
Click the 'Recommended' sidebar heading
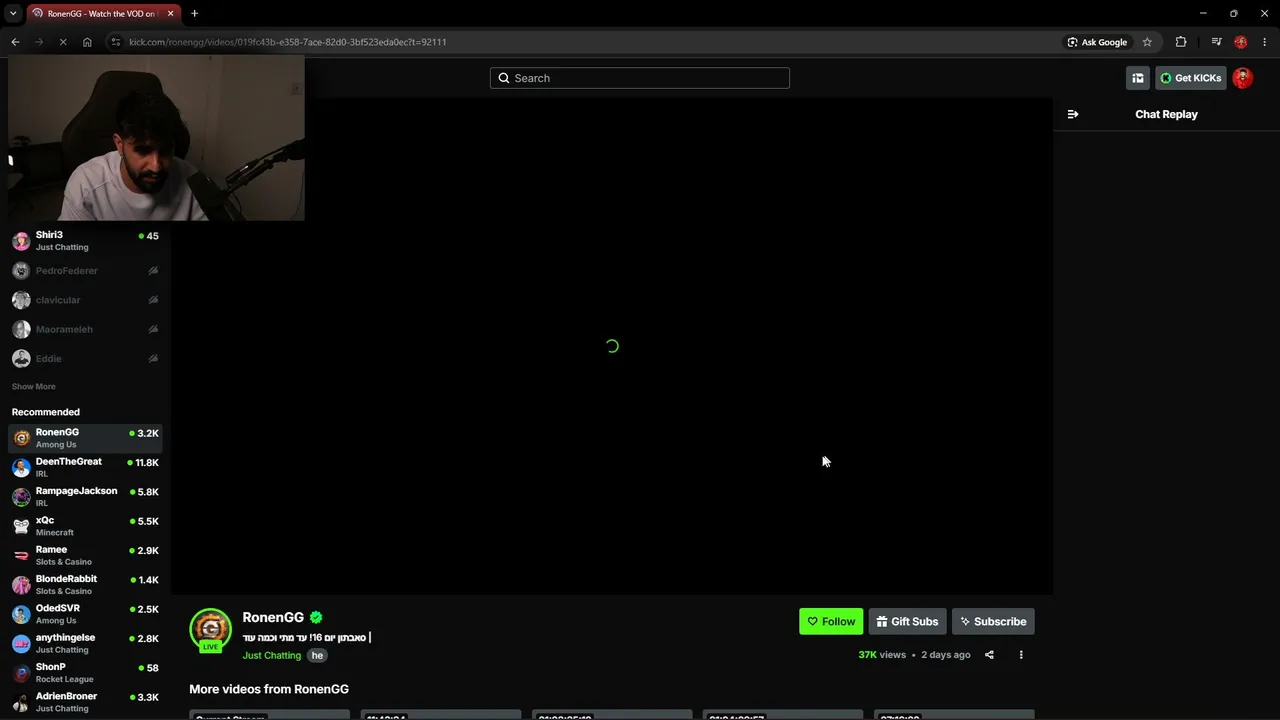pos(46,412)
